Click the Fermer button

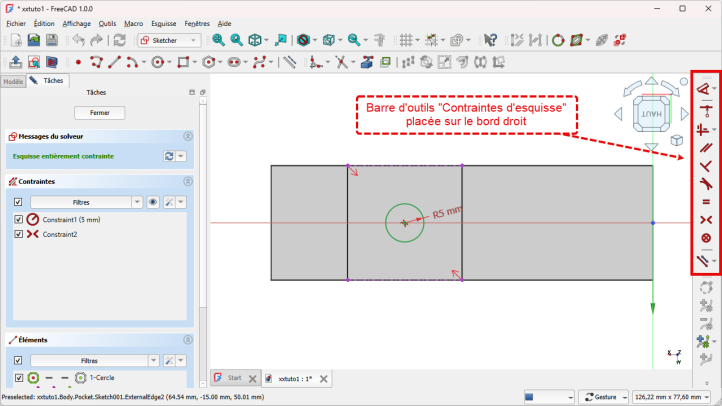[x=100, y=113]
